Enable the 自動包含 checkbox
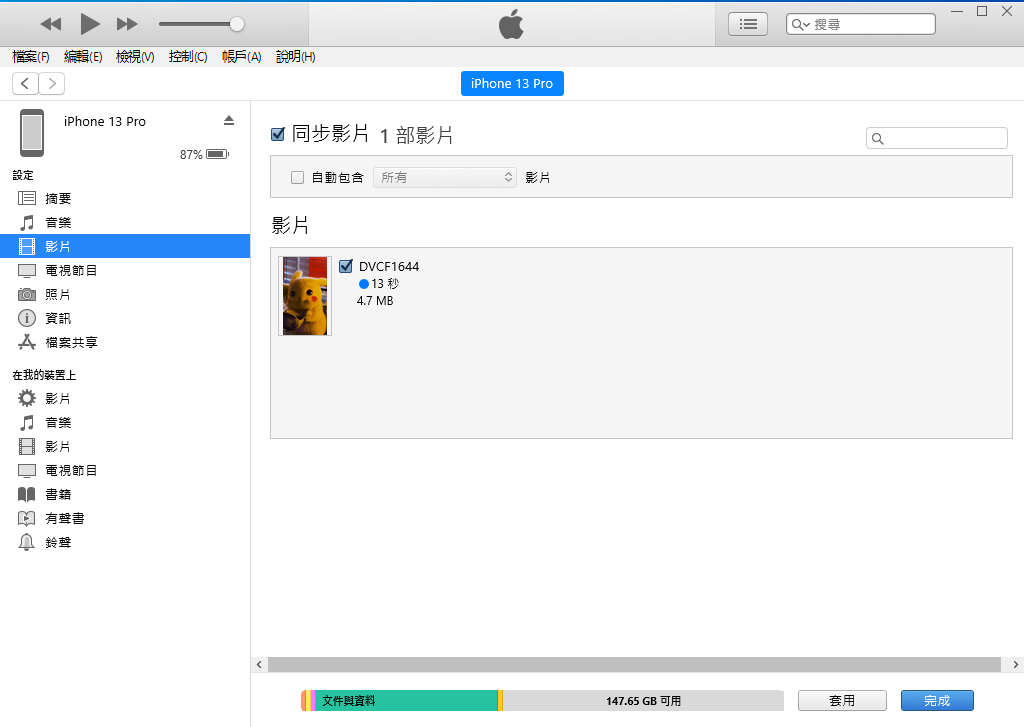The height and width of the screenshot is (727, 1024). [x=297, y=178]
